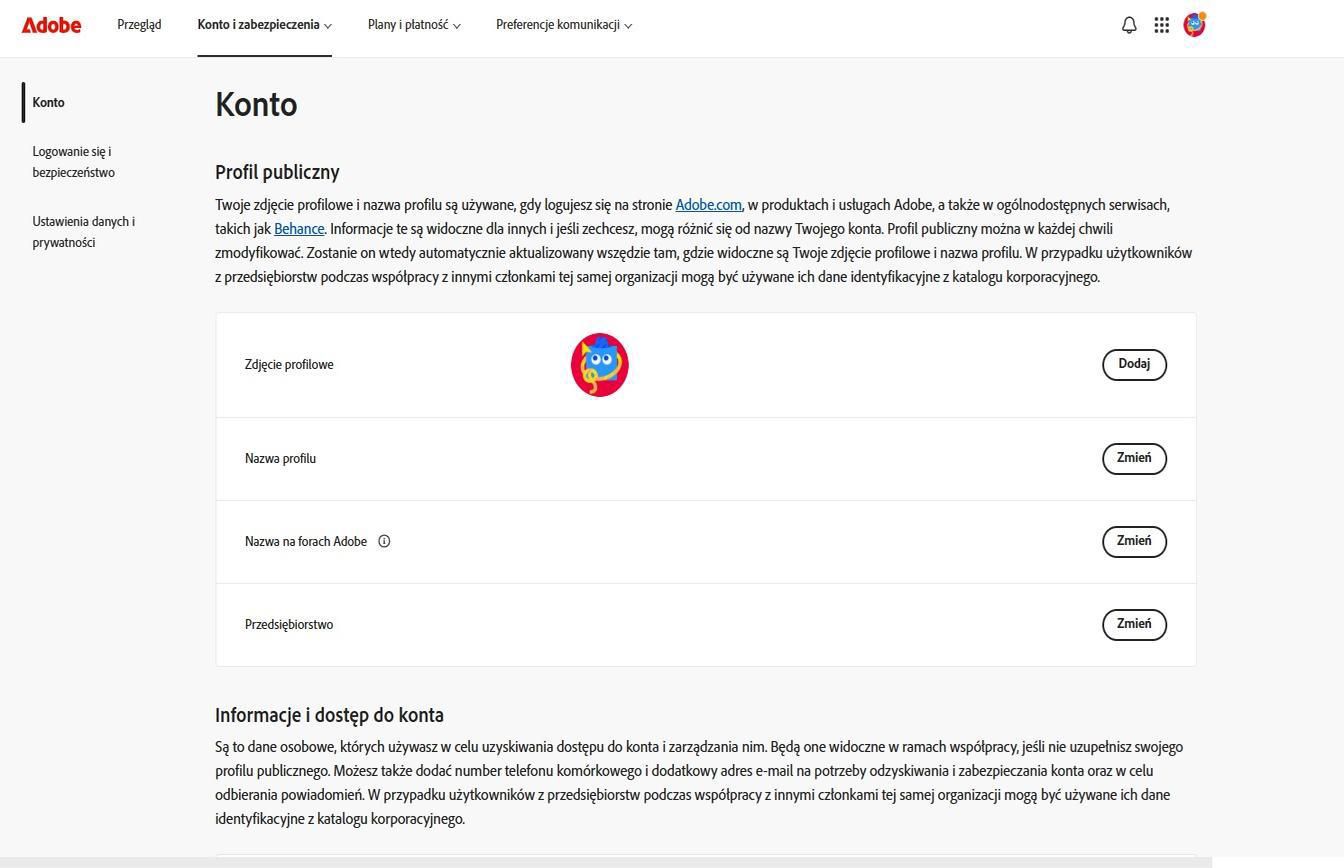Follow the Adobe.com link
Screen dimensions: 1344x868
(x=708, y=205)
